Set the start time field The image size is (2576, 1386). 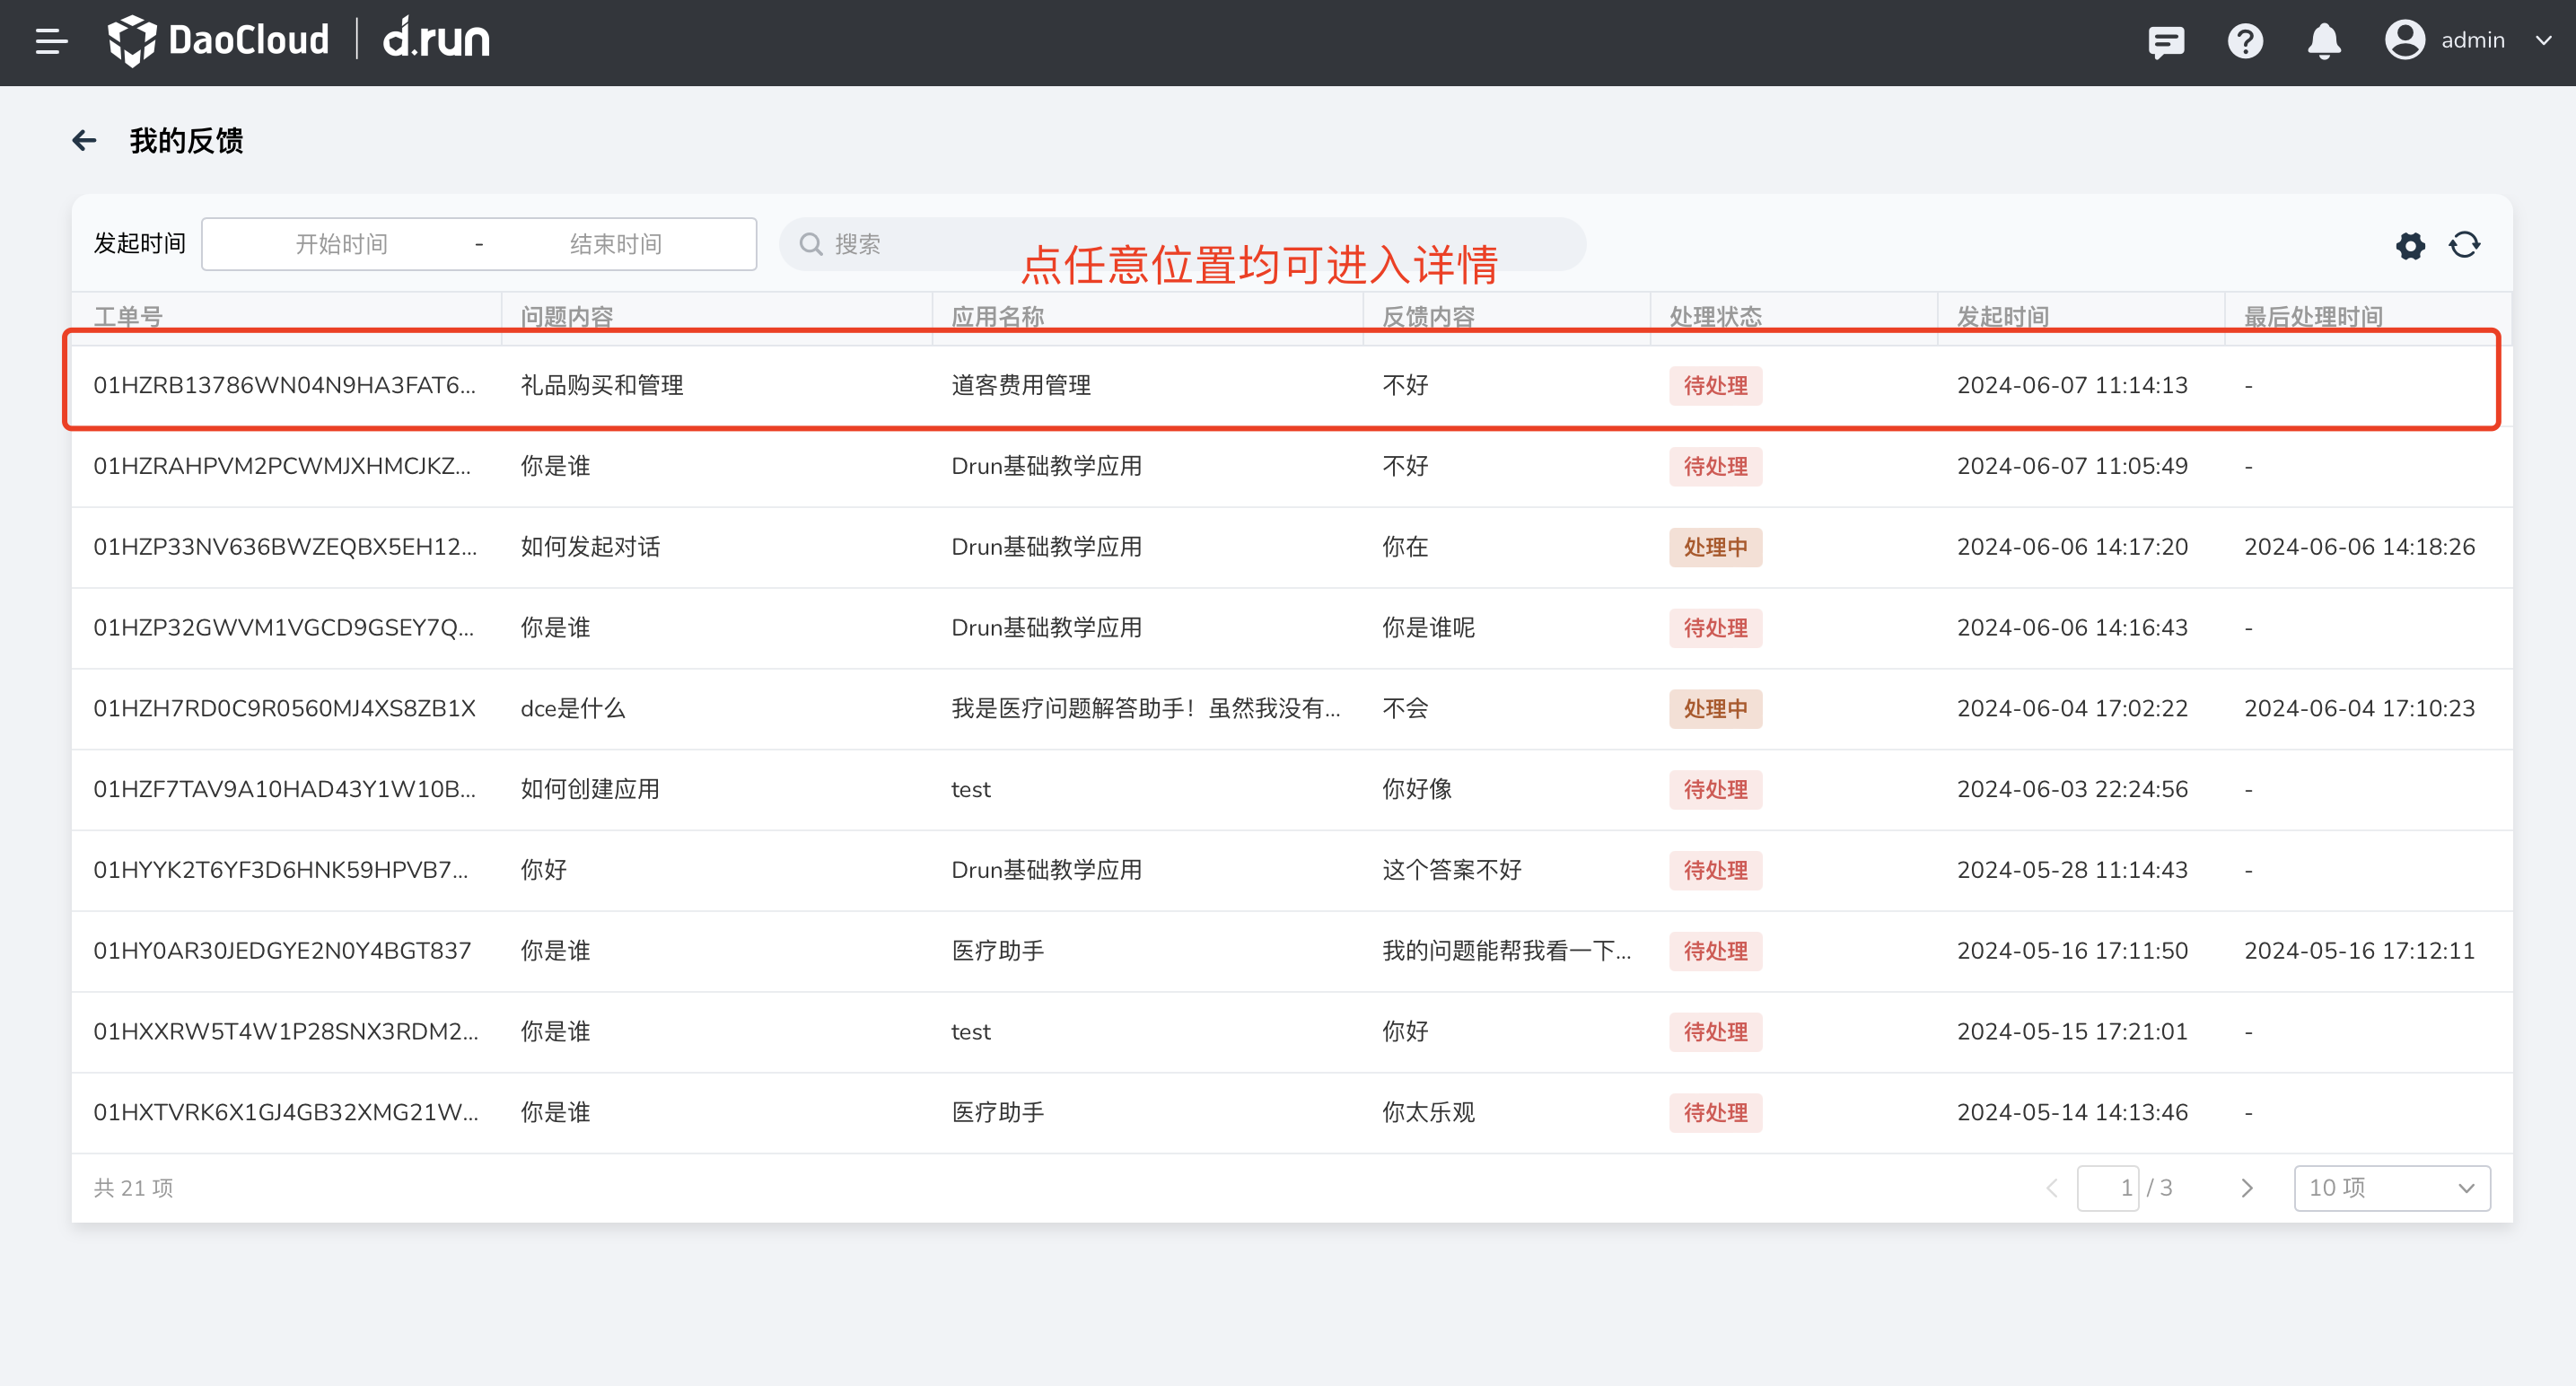pos(341,244)
